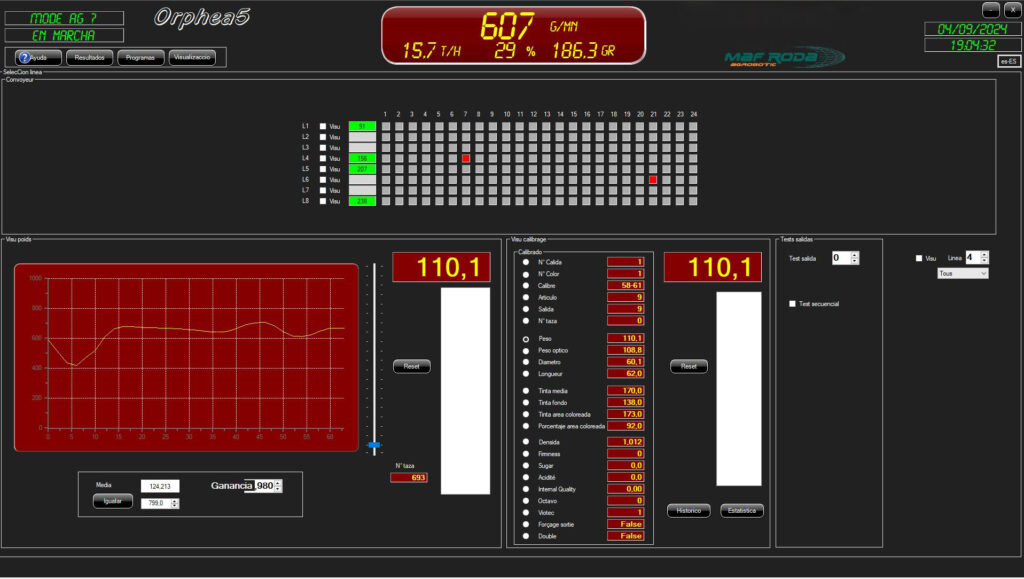Choose the Tinta media radio option

pos(527,390)
